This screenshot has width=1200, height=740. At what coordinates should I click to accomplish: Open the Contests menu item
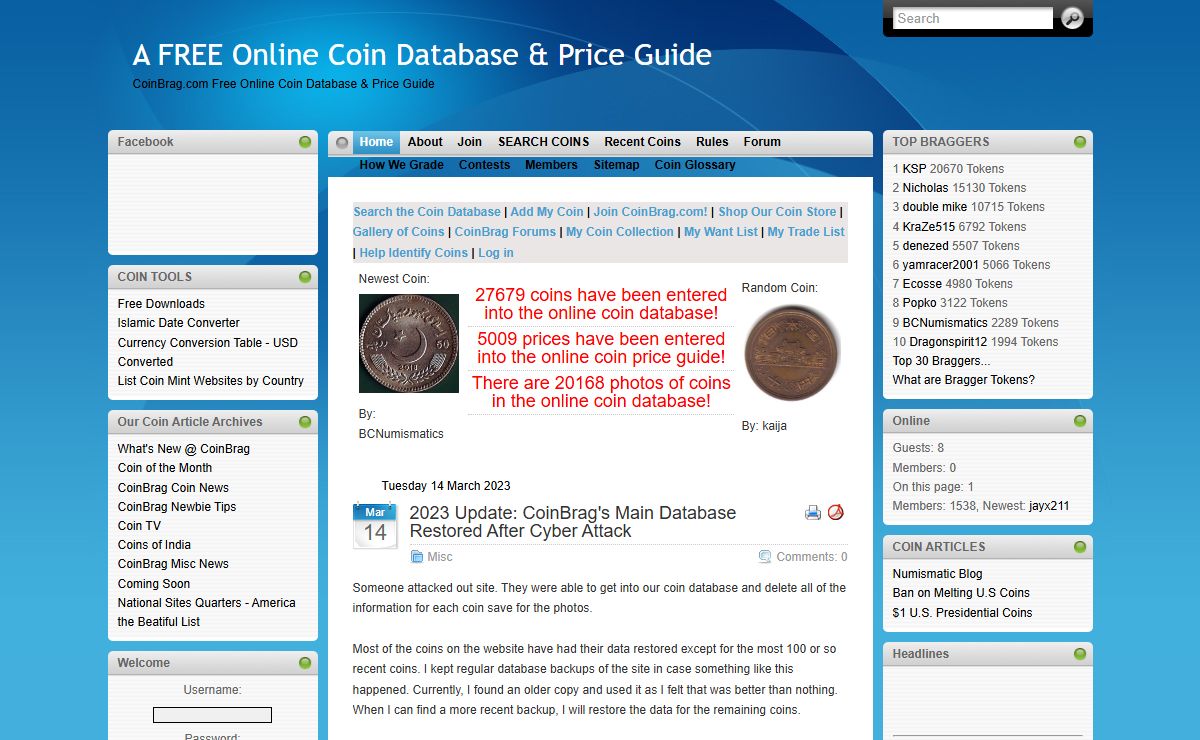pos(485,165)
